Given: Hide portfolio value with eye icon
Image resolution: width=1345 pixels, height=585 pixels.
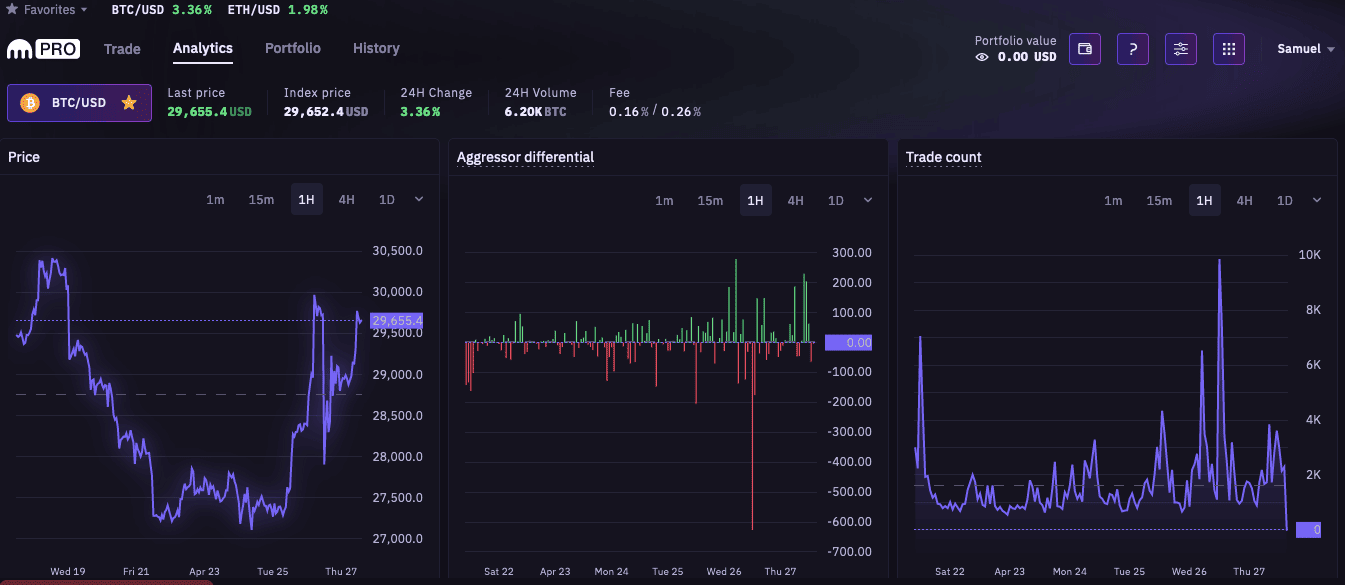Looking at the screenshot, I should point(982,57).
